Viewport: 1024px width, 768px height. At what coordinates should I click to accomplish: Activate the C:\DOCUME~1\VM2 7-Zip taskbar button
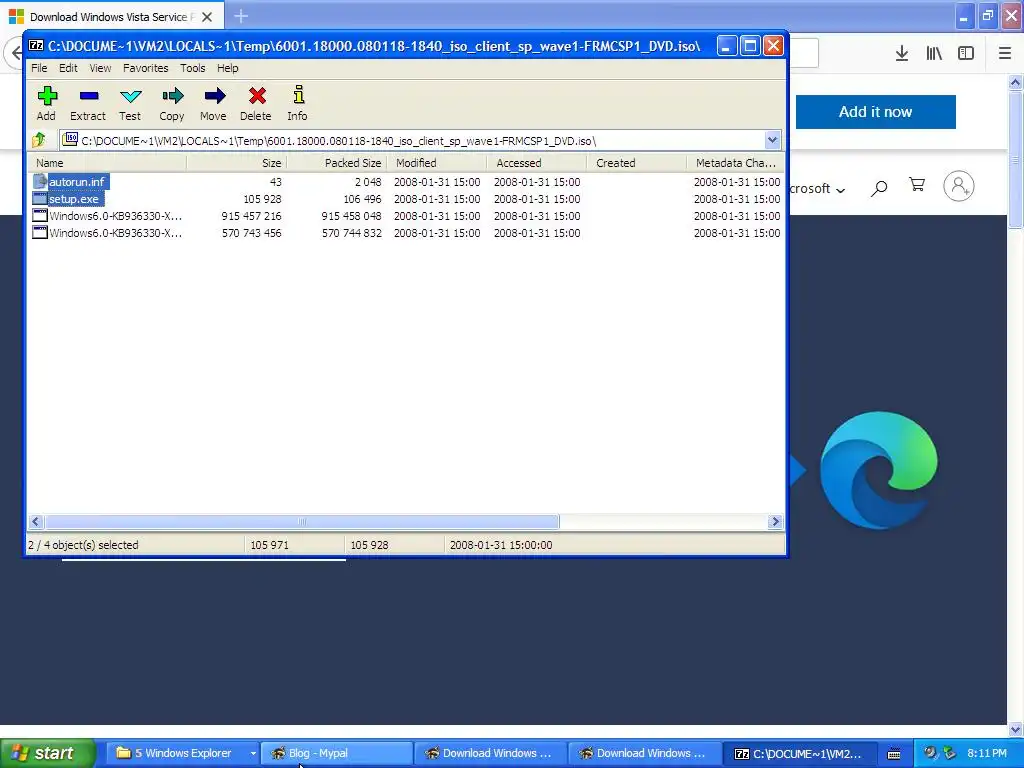point(799,753)
